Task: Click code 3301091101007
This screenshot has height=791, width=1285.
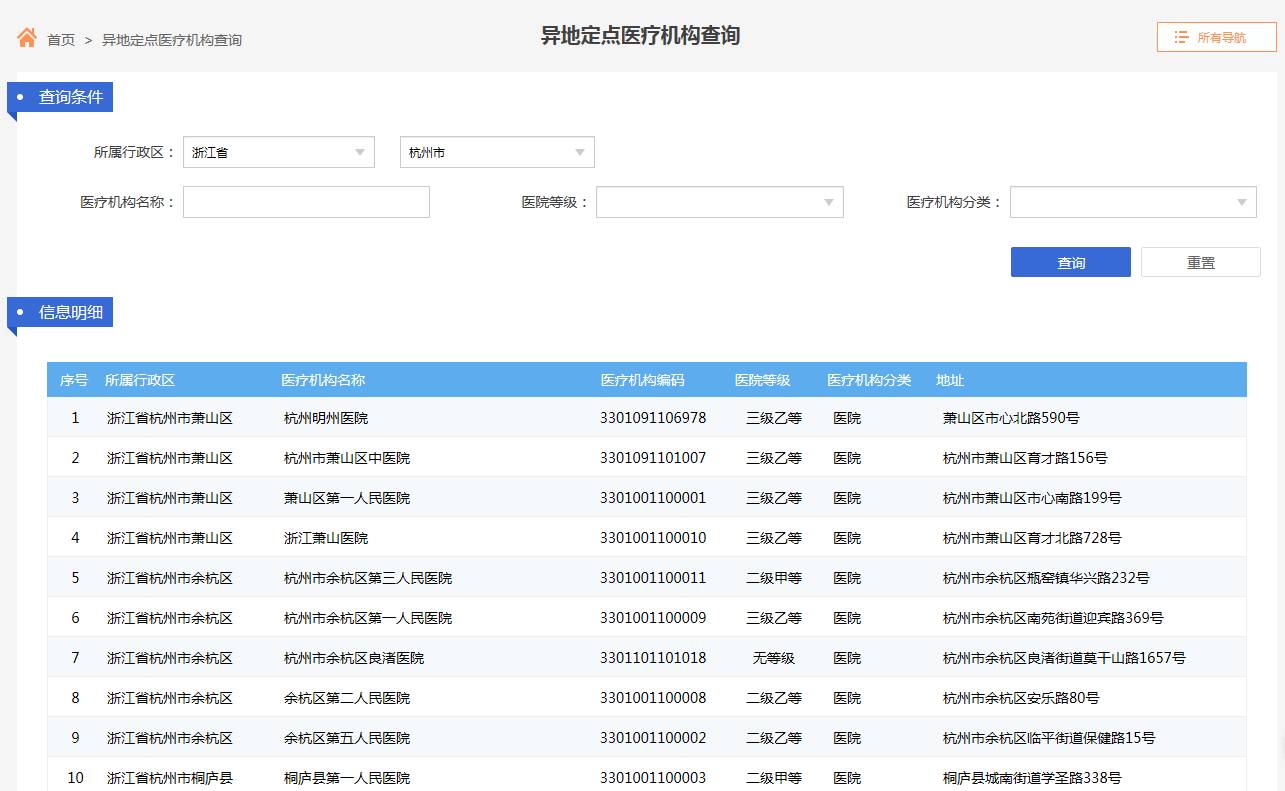Action: tap(653, 458)
